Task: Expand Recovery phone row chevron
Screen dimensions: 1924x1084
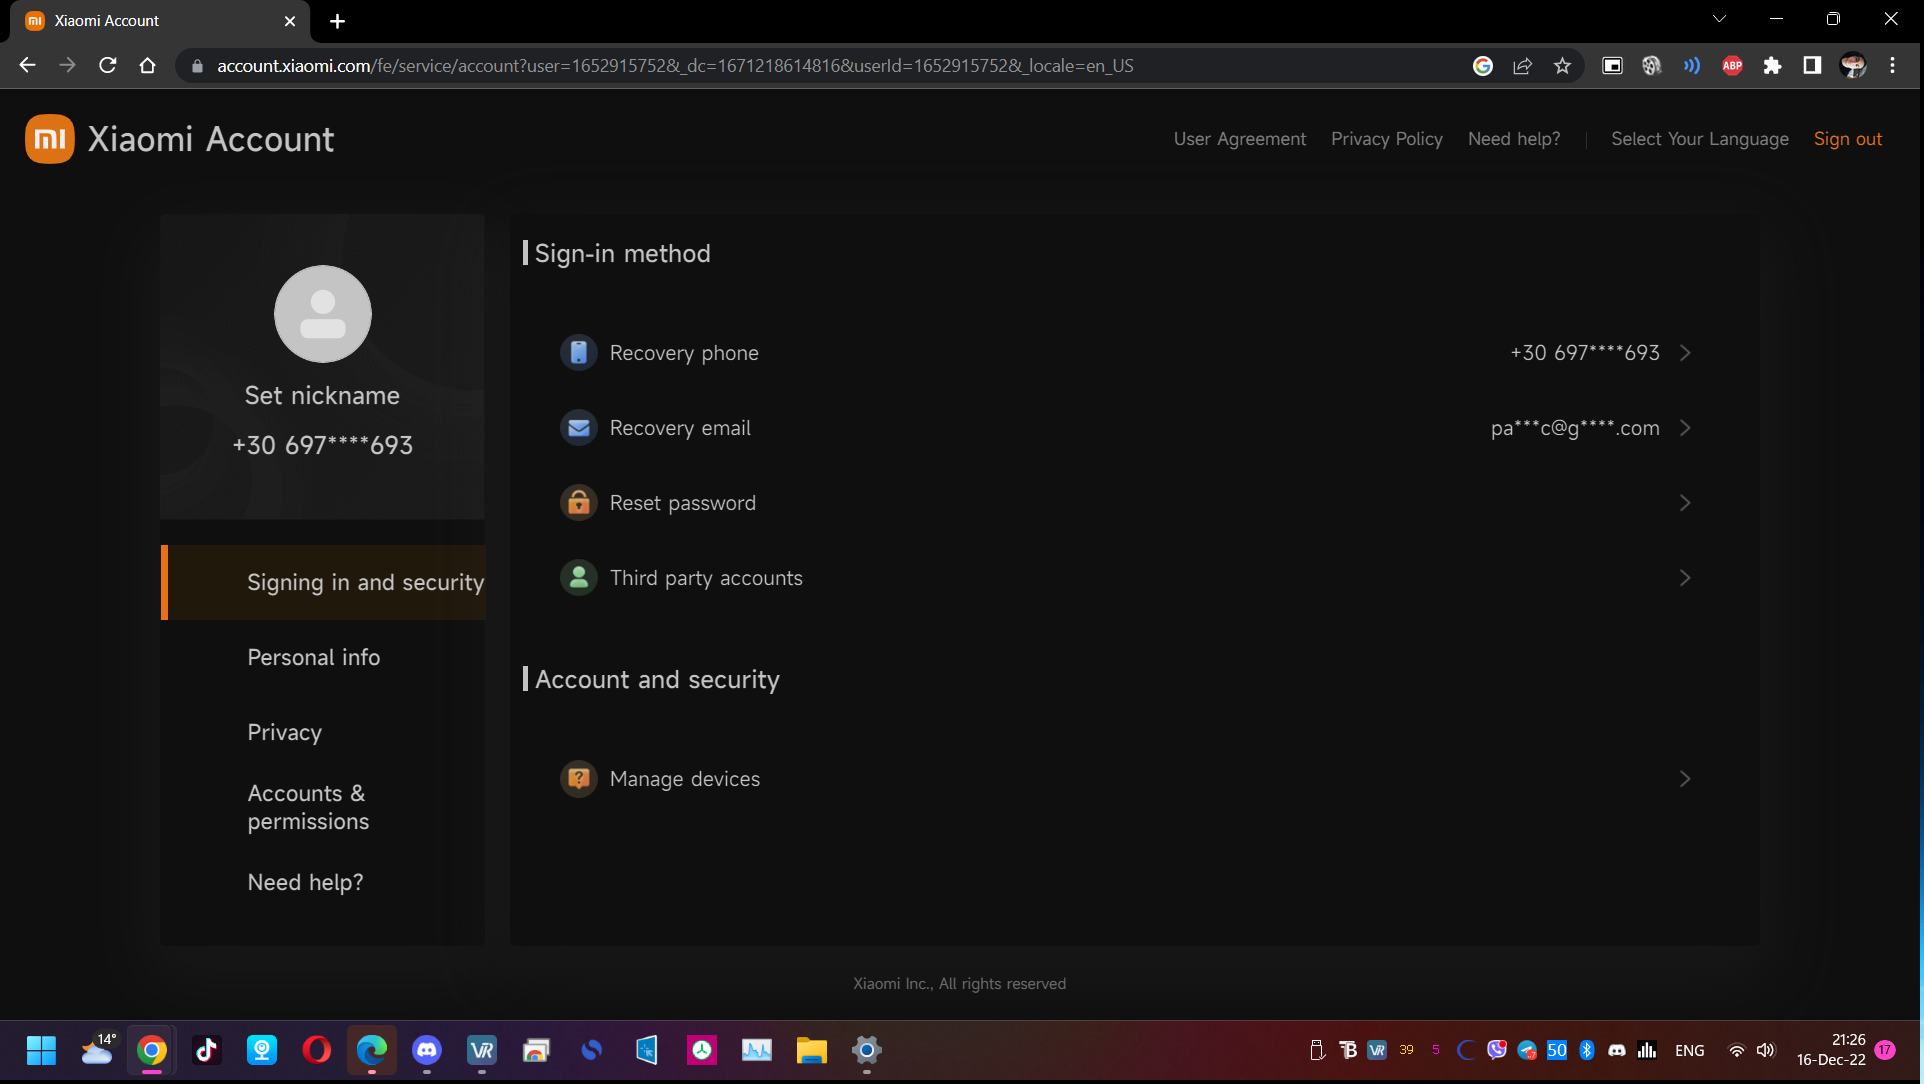Action: pyautogui.click(x=1685, y=353)
